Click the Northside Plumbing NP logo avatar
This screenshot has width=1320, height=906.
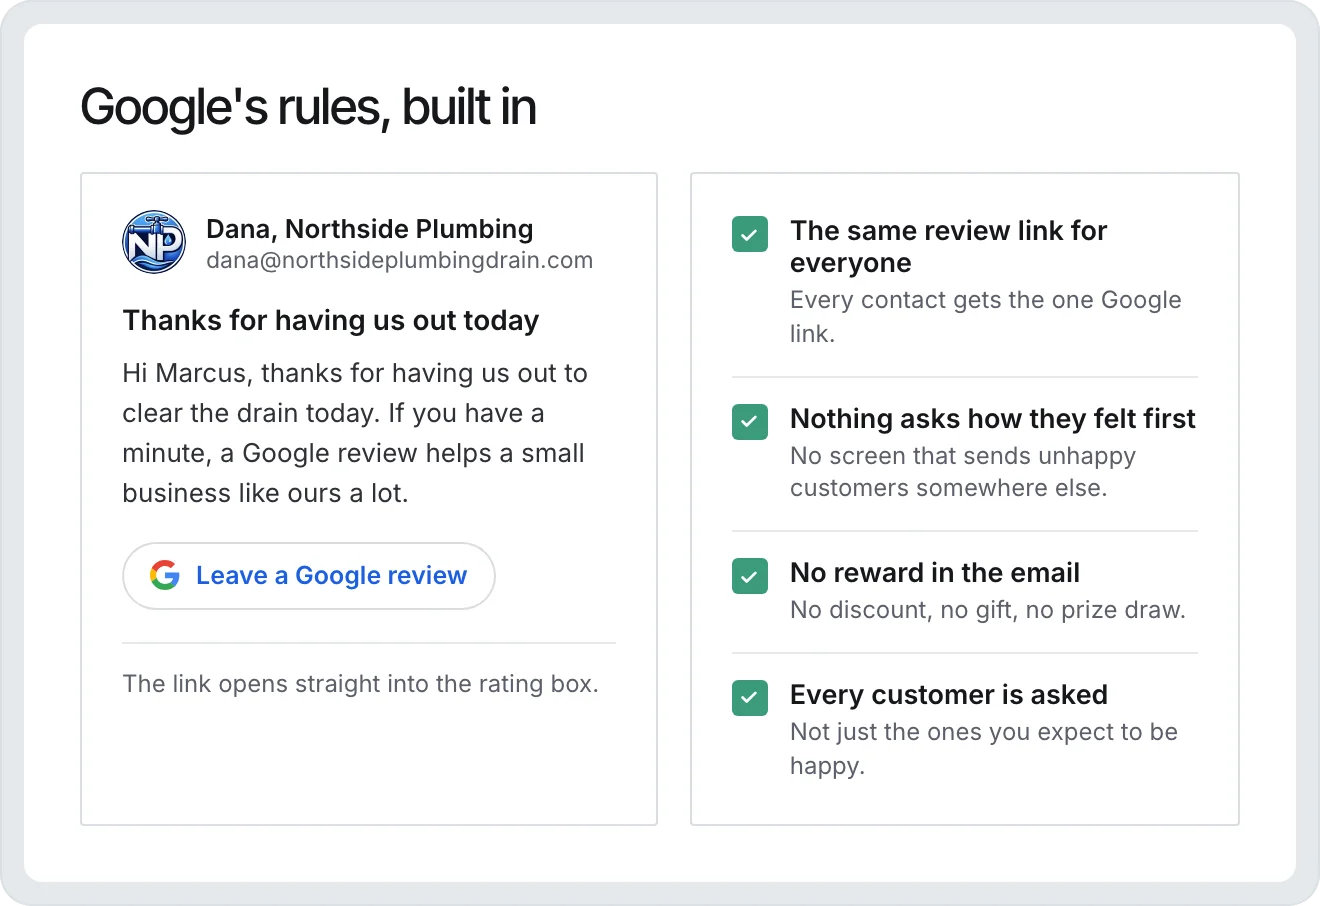pyautogui.click(x=154, y=242)
